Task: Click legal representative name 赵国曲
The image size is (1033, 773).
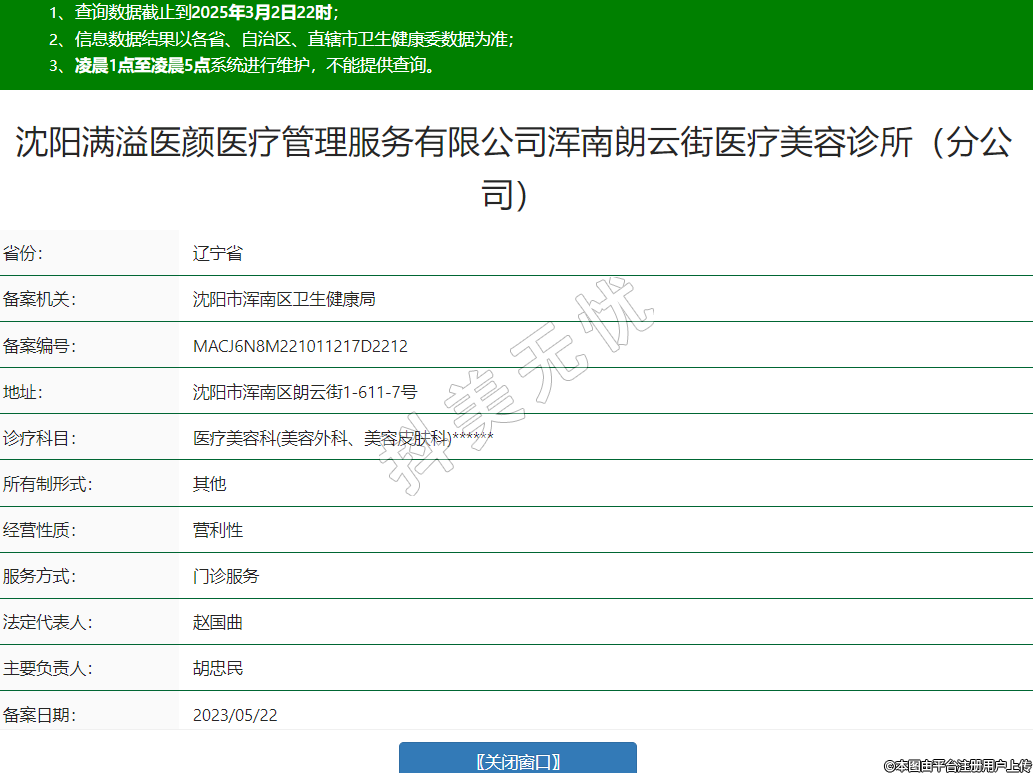Action: 218,623
